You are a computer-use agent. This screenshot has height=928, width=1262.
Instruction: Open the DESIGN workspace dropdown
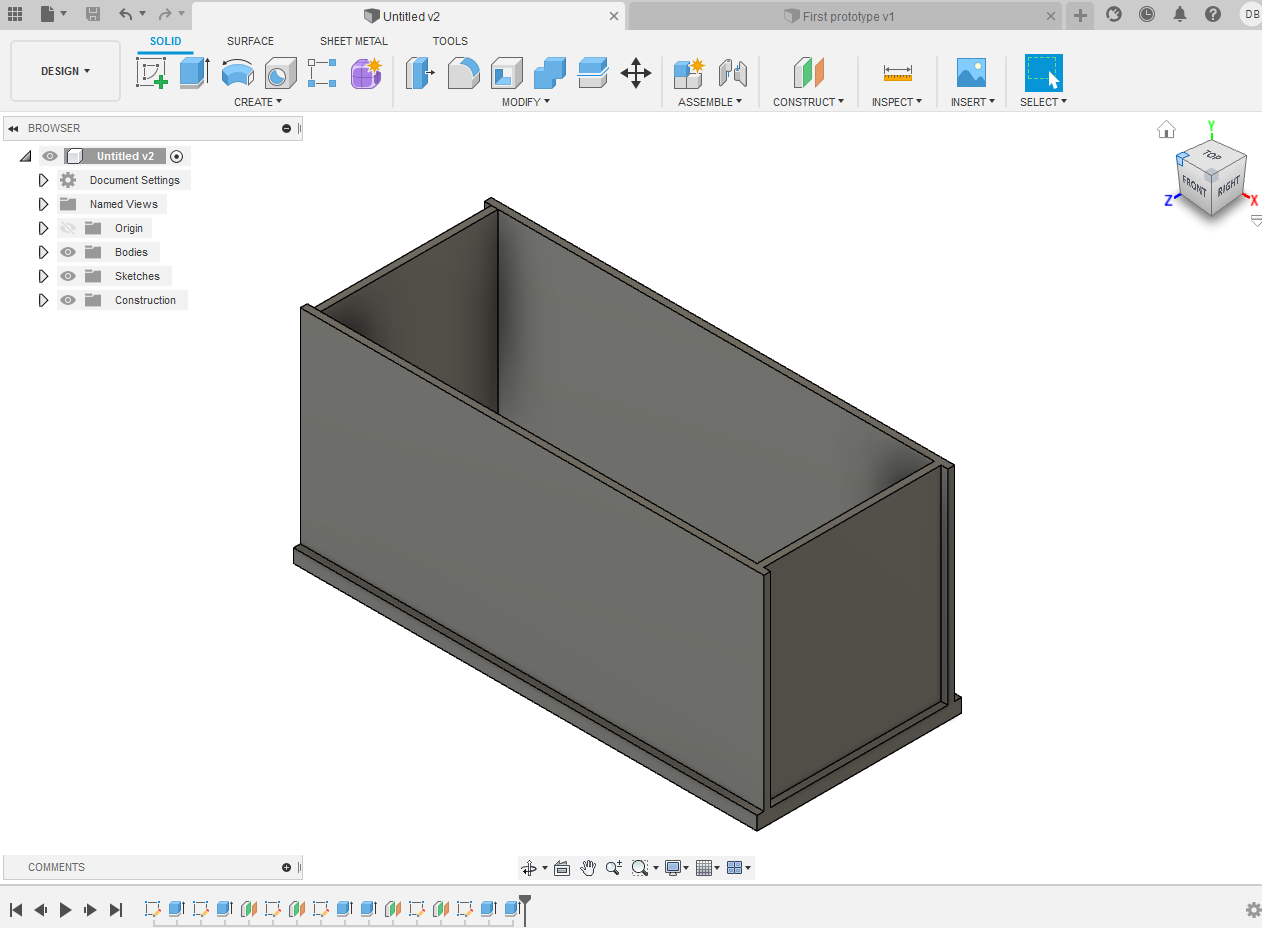[x=64, y=71]
